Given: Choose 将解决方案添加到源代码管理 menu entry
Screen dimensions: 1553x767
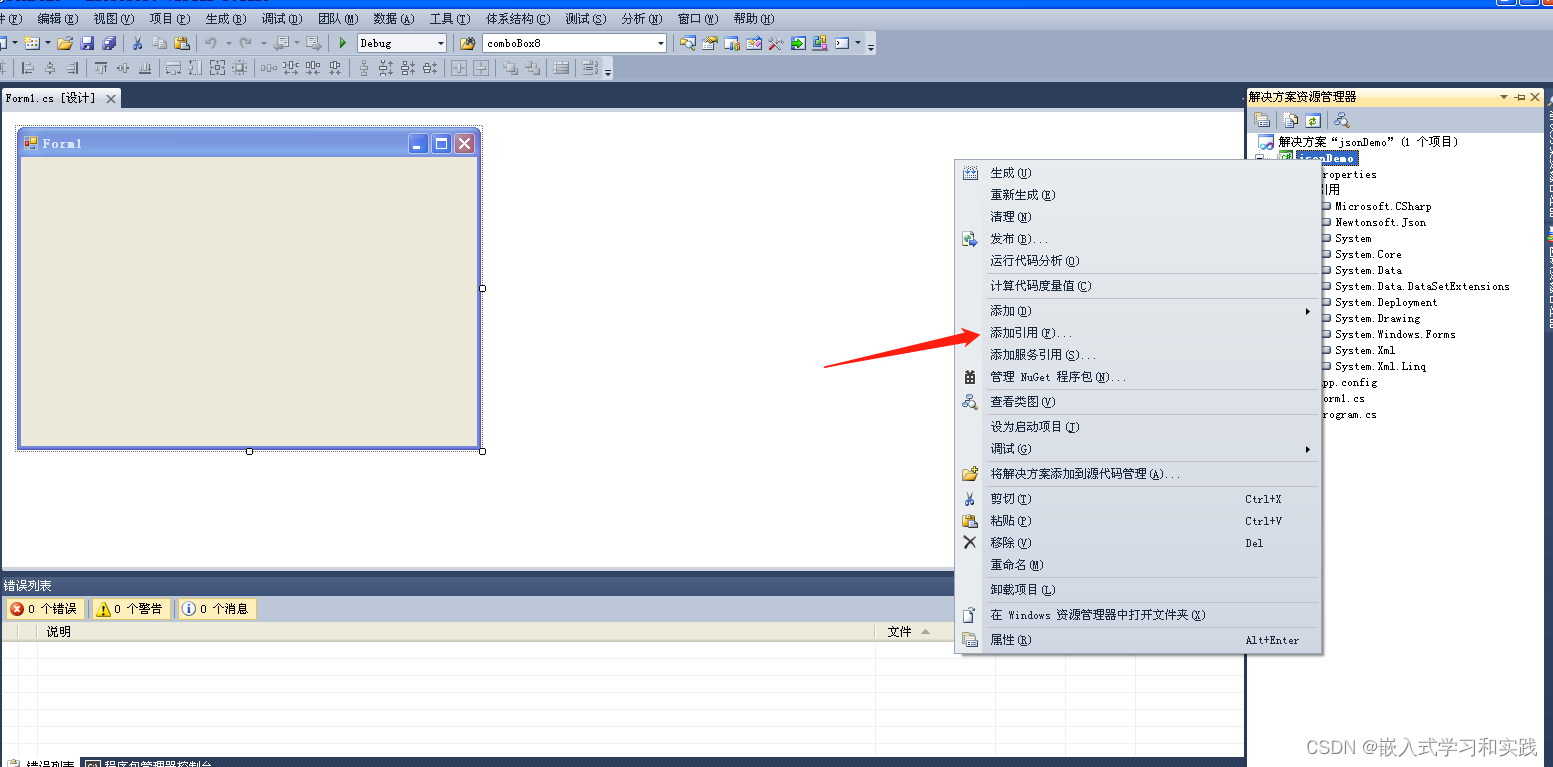Looking at the screenshot, I should pos(1138,474).
